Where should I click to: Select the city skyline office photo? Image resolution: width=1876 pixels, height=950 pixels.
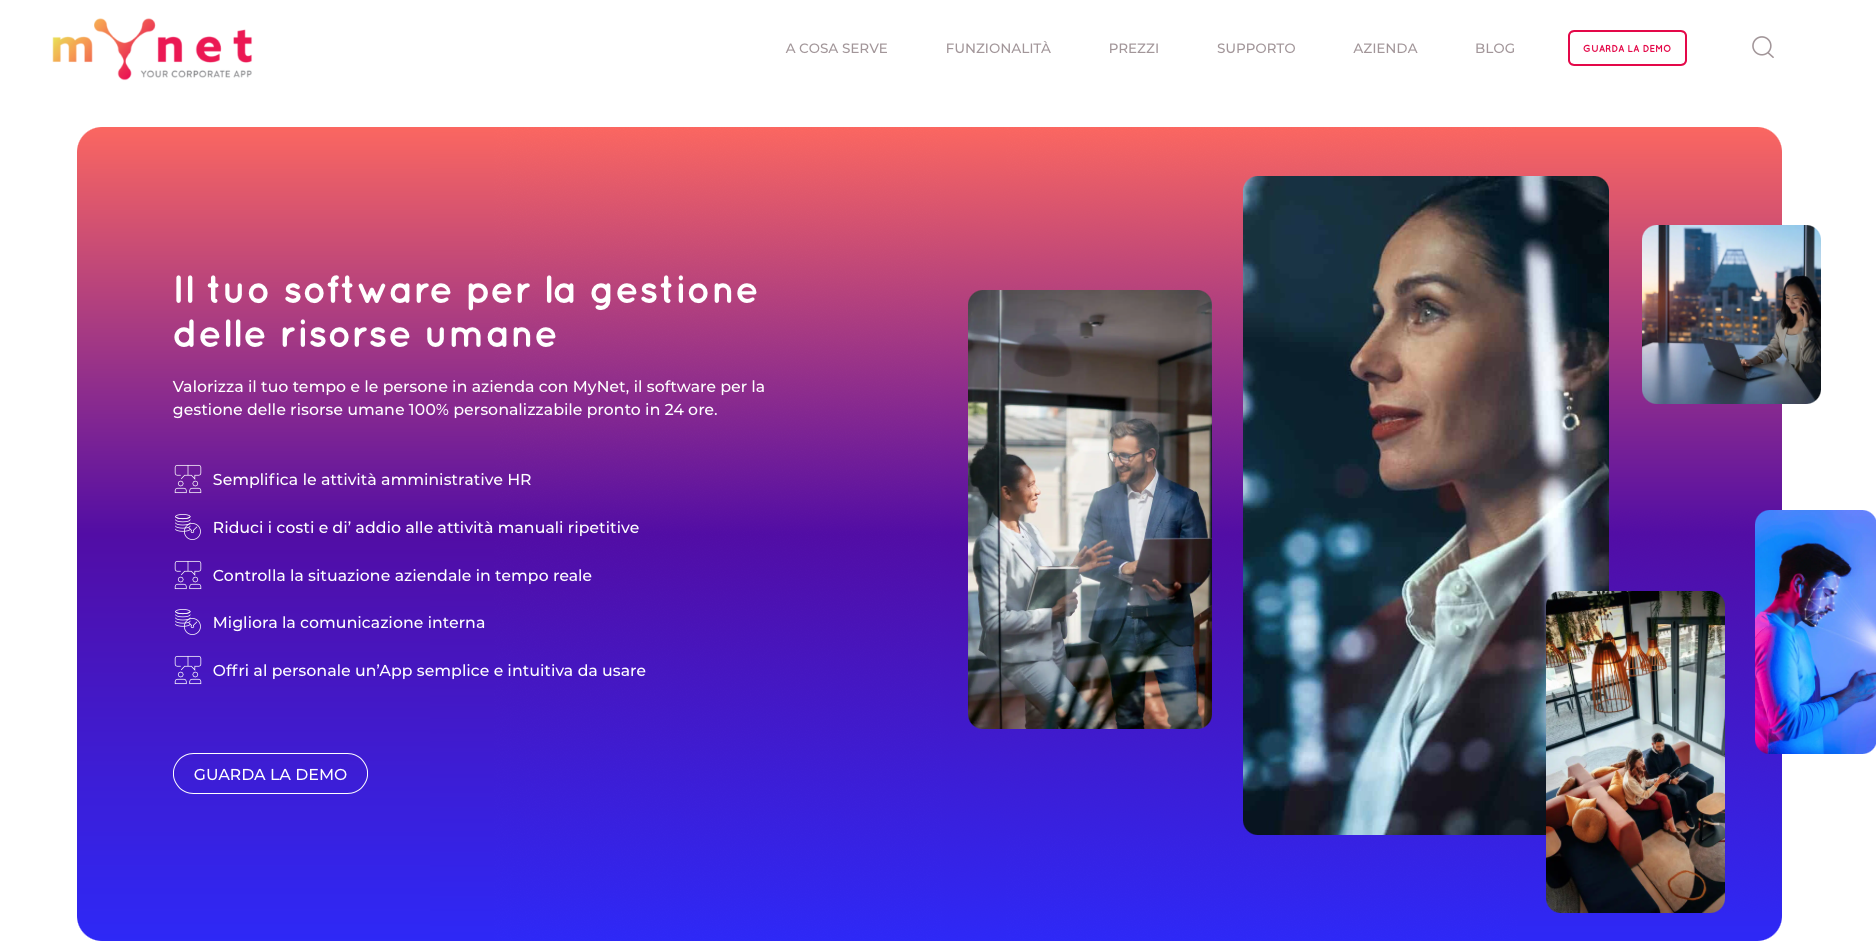click(1731, 314)
